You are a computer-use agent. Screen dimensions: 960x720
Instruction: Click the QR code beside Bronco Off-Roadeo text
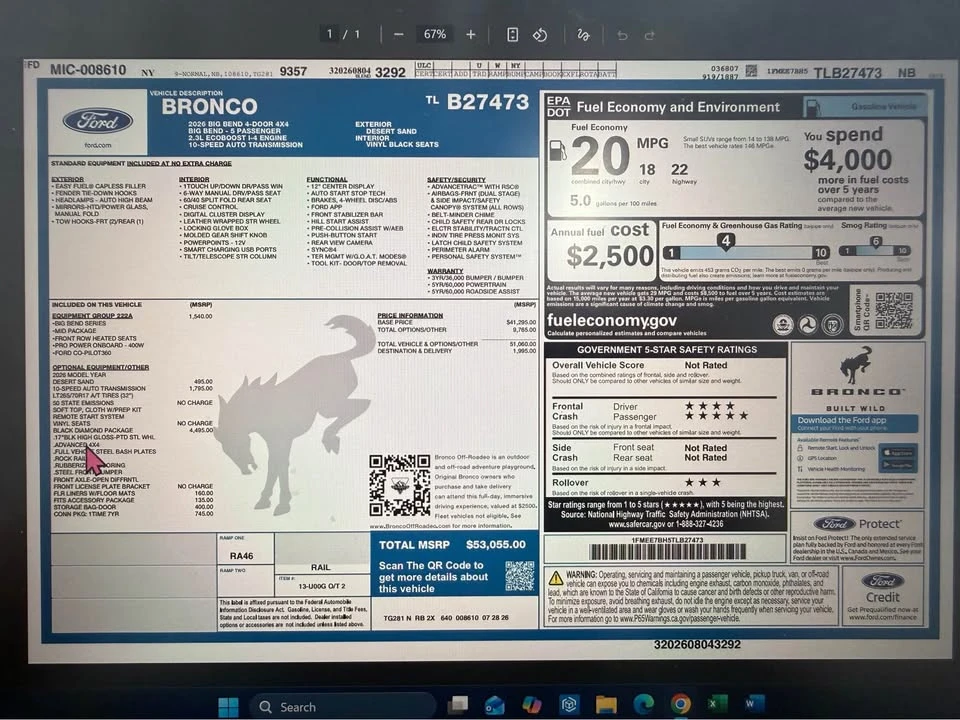click(400, 486)
